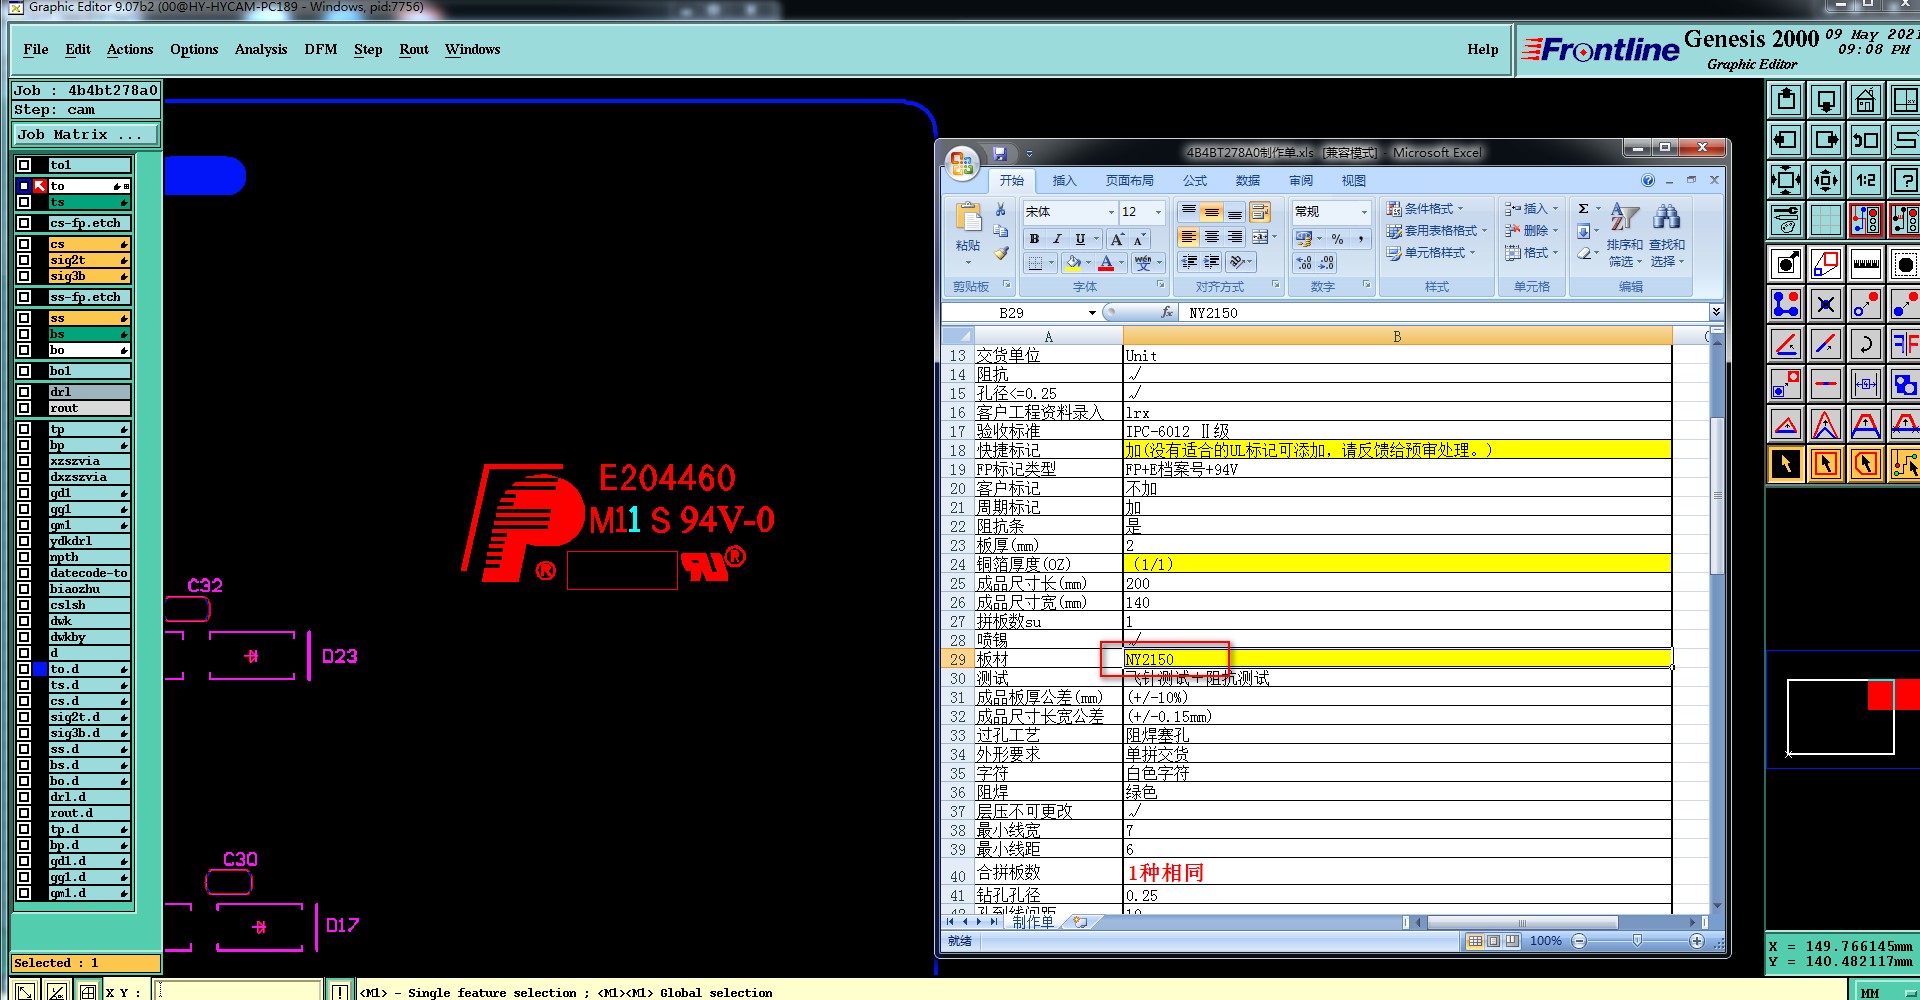Click the Excel format painter brush
The width and height of the screenshot is (1920, 1000).
pyautogui.click(x=1001, y=254)
